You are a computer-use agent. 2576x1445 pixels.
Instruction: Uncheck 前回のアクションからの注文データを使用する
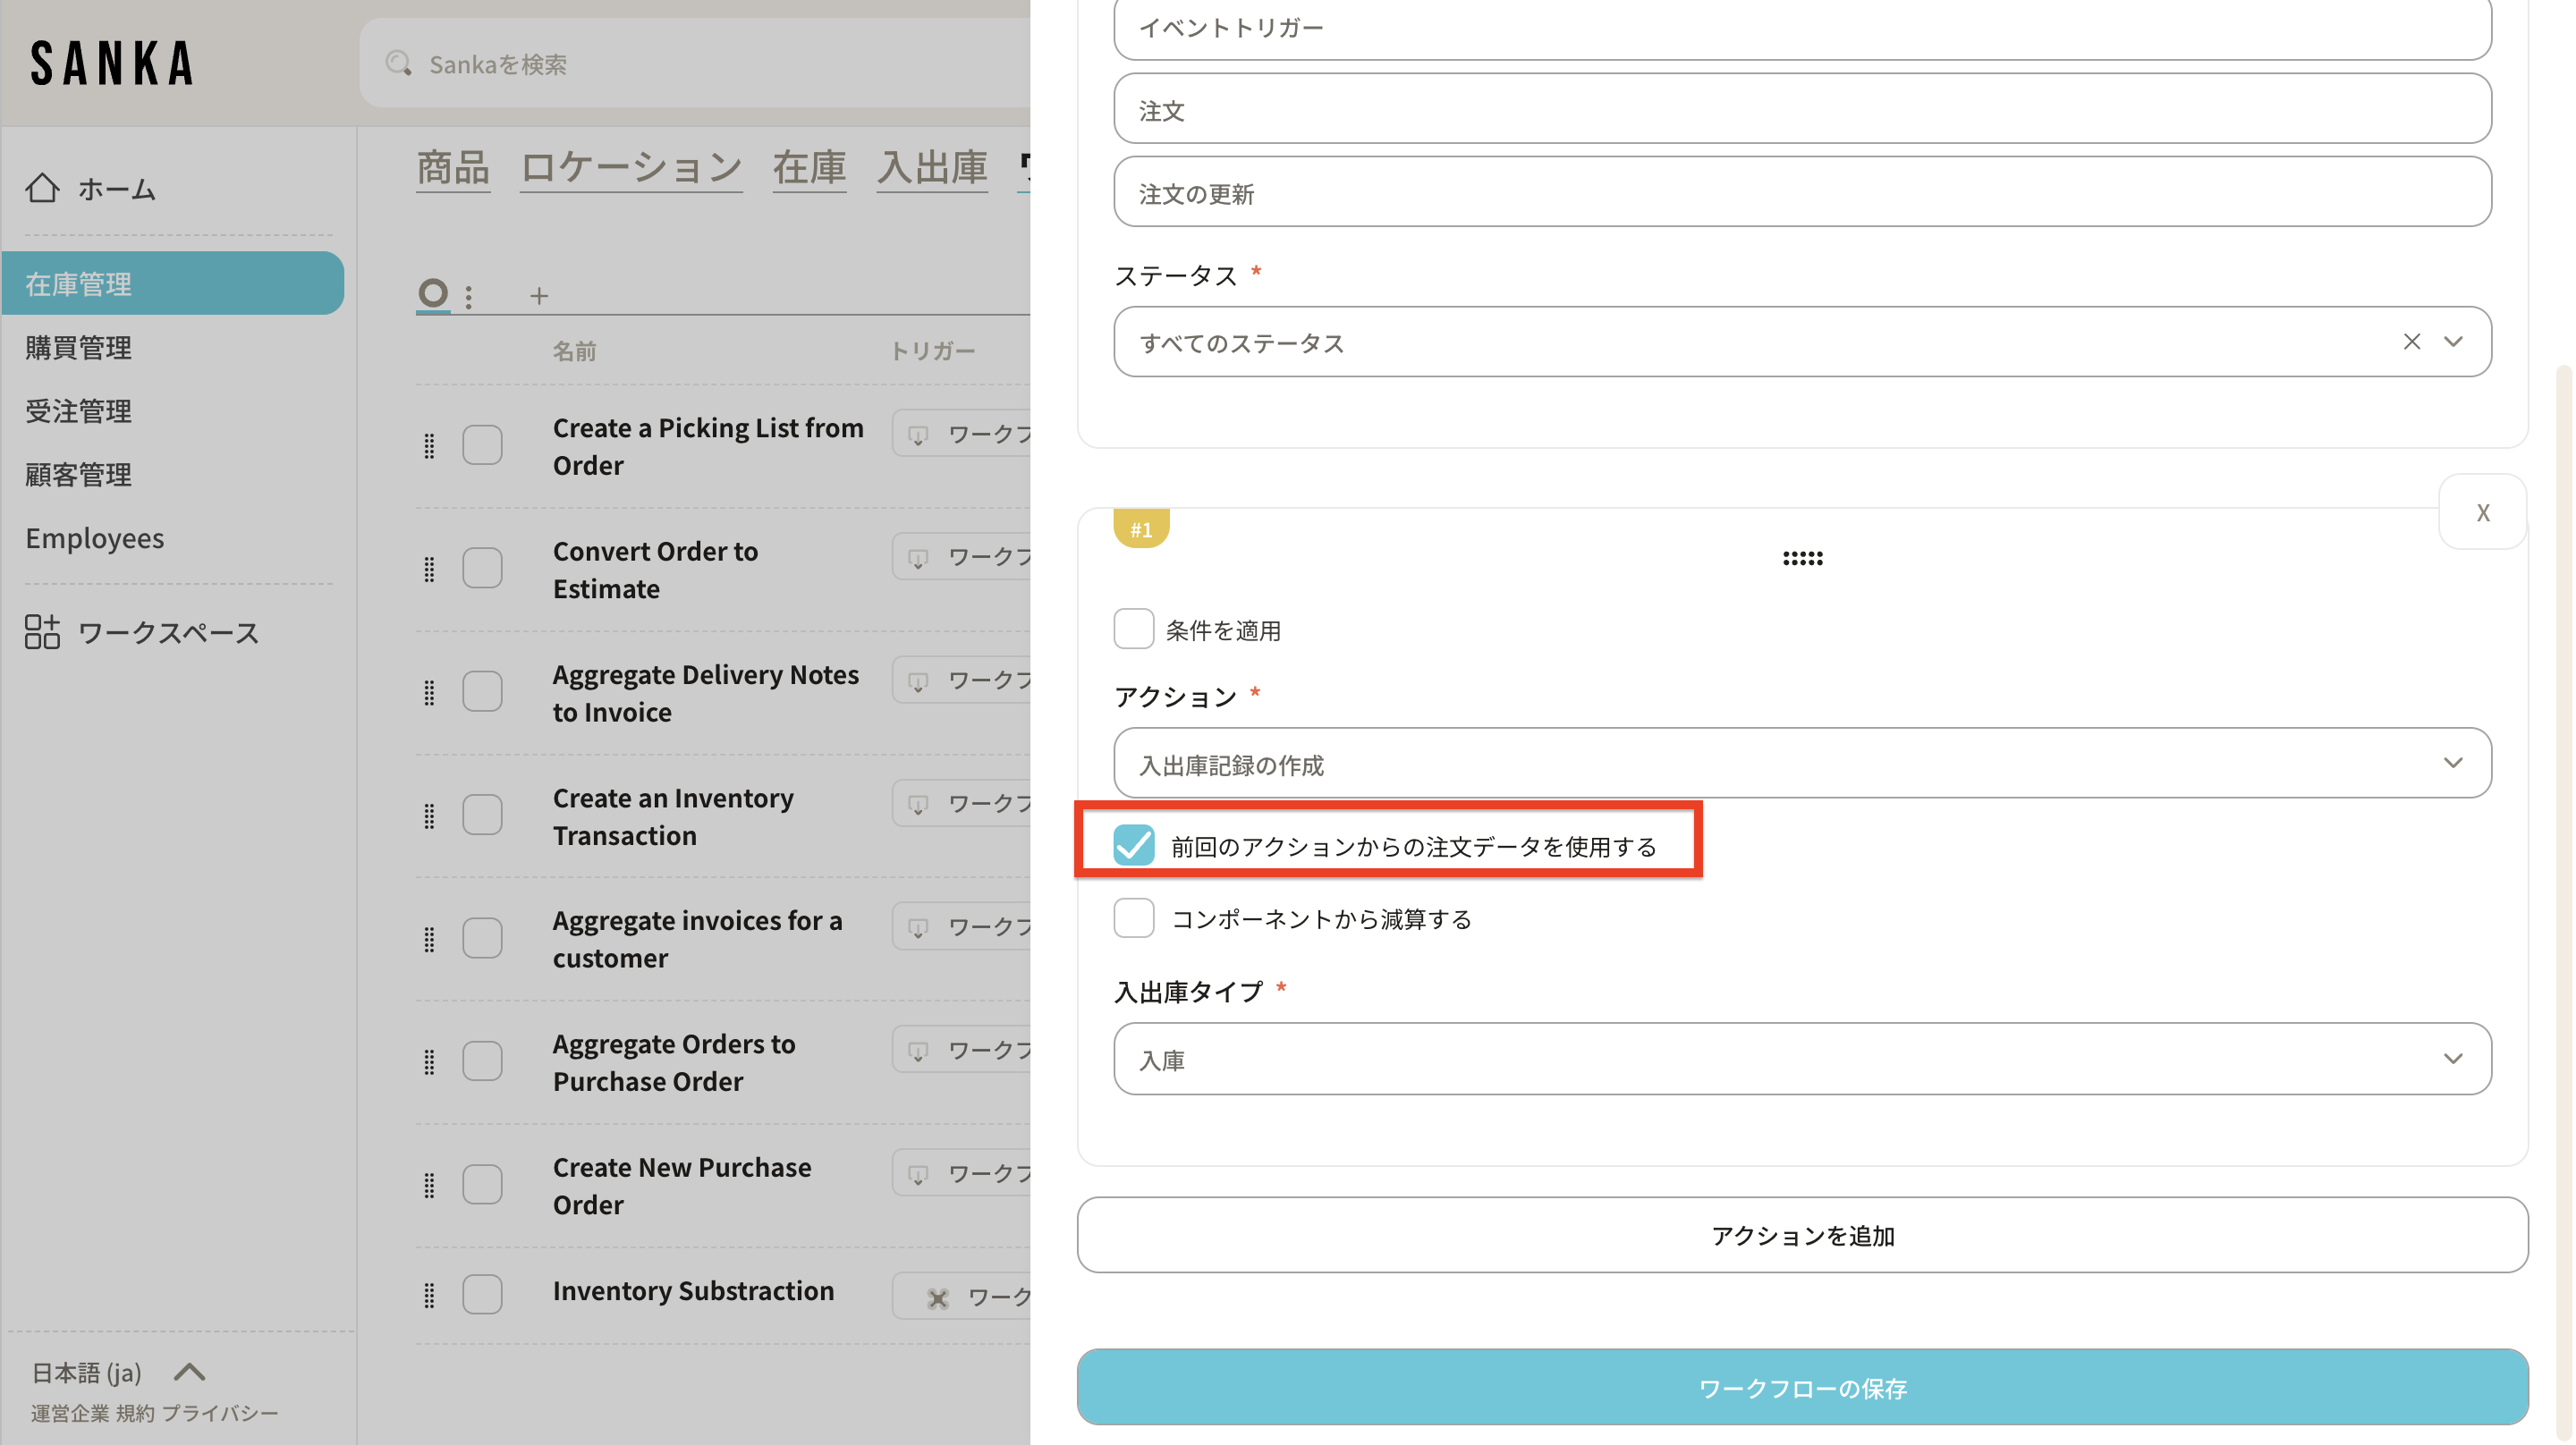pyautogui.click(x=1133, y=846)
